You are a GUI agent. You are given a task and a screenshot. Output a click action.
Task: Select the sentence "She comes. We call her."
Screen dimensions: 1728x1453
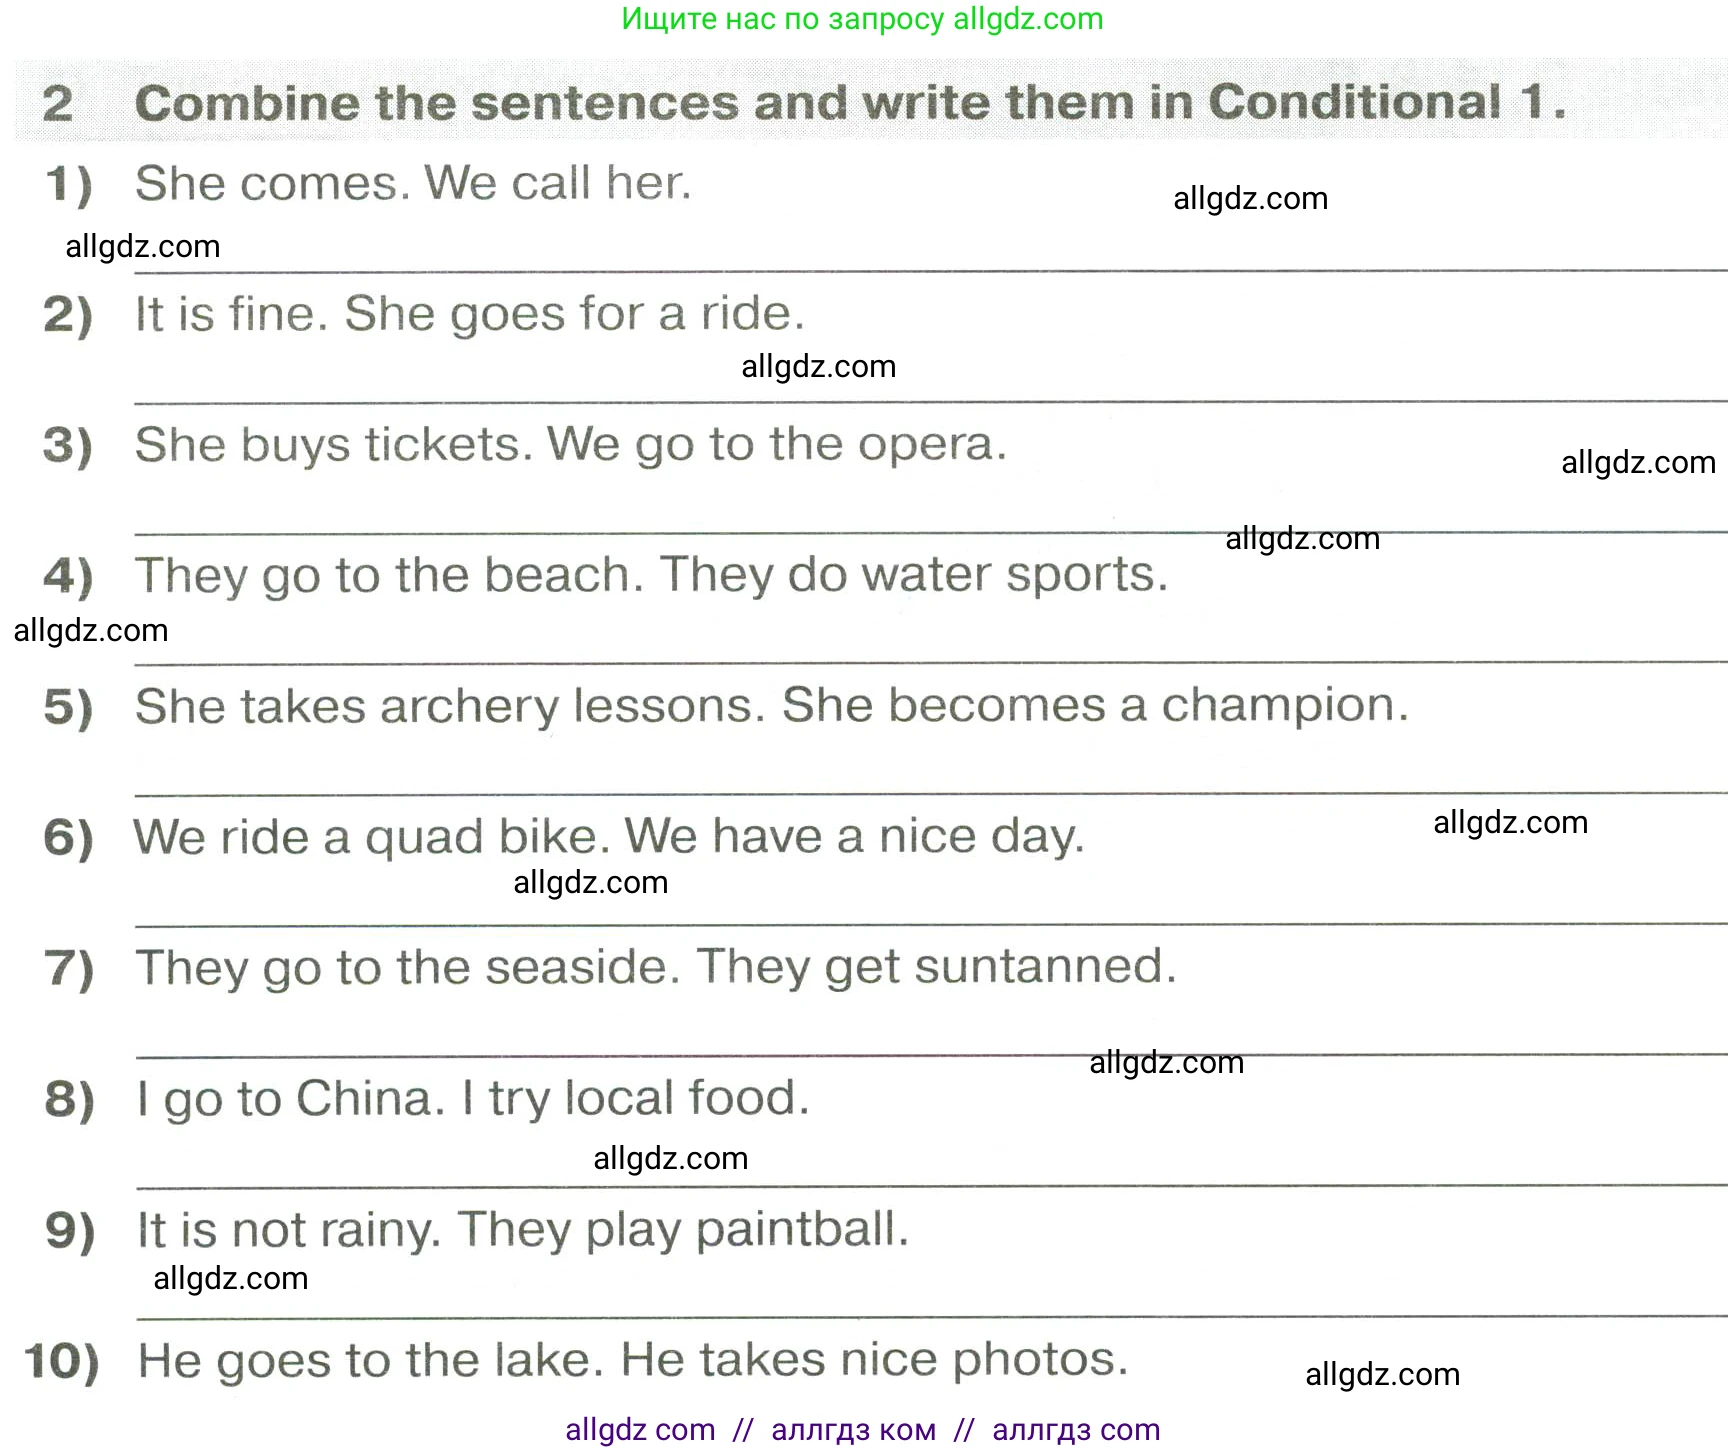click(x=413, y=183)
